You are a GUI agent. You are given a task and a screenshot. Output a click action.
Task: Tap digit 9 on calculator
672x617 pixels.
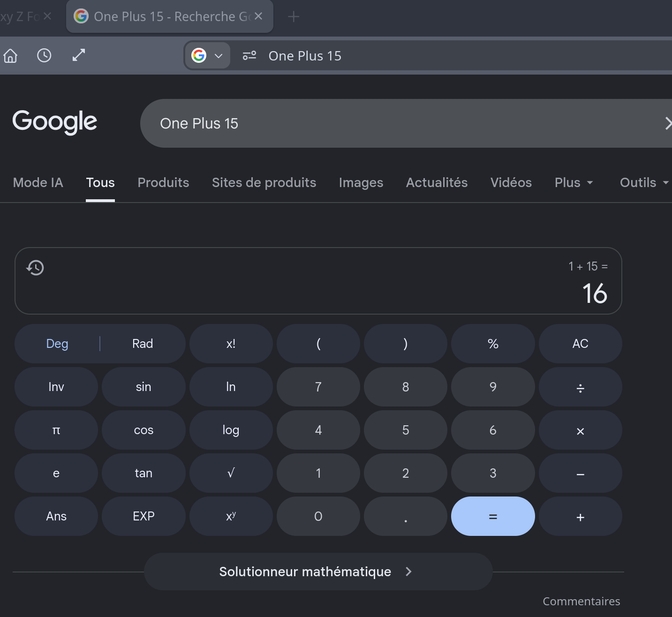click(493, 387)
